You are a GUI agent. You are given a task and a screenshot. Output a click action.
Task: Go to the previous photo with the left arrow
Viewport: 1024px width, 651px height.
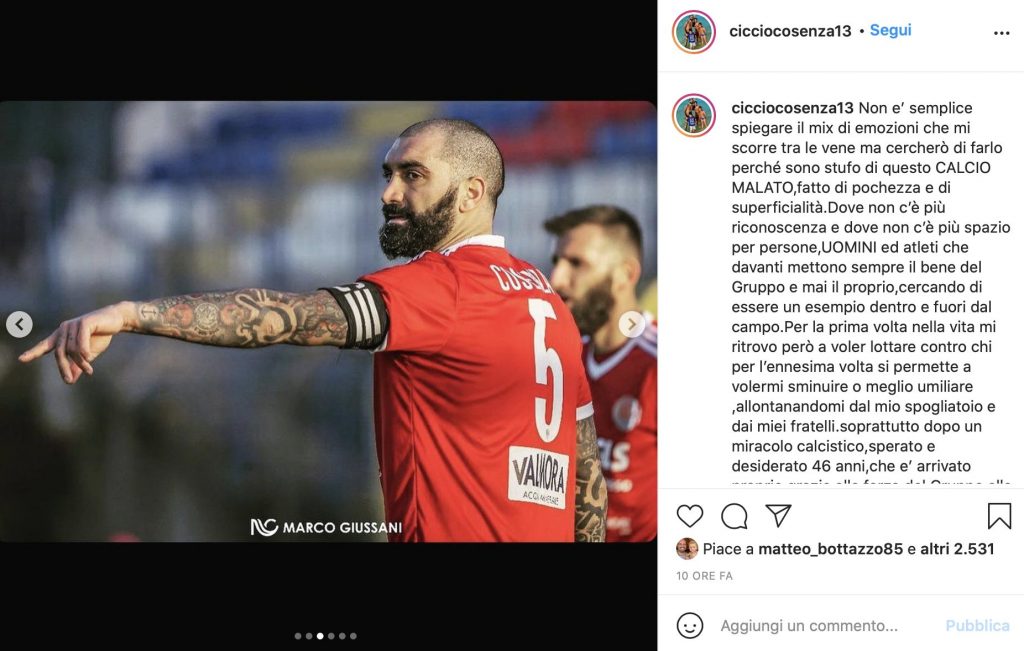click(20, 324)
